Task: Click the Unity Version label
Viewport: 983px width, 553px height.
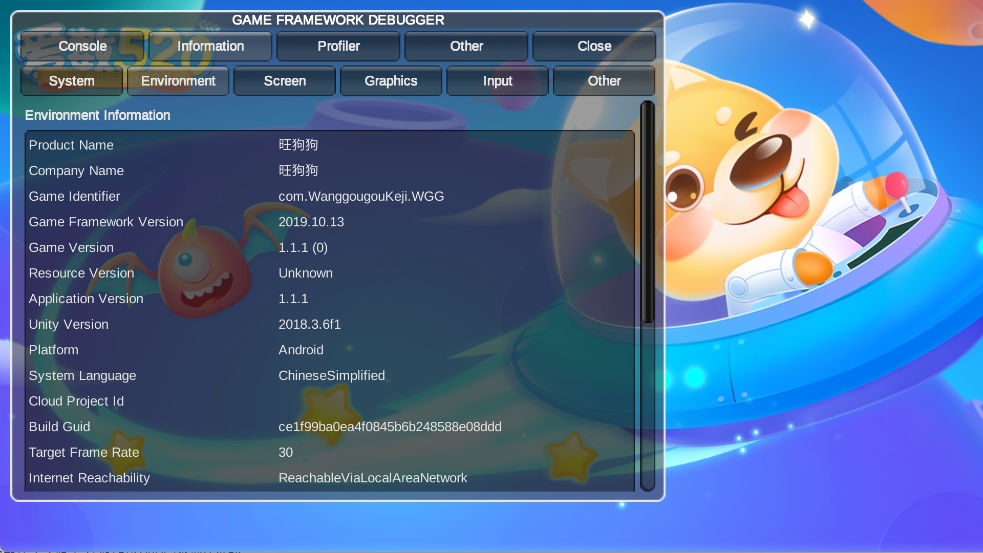Action: coord(68,325)
